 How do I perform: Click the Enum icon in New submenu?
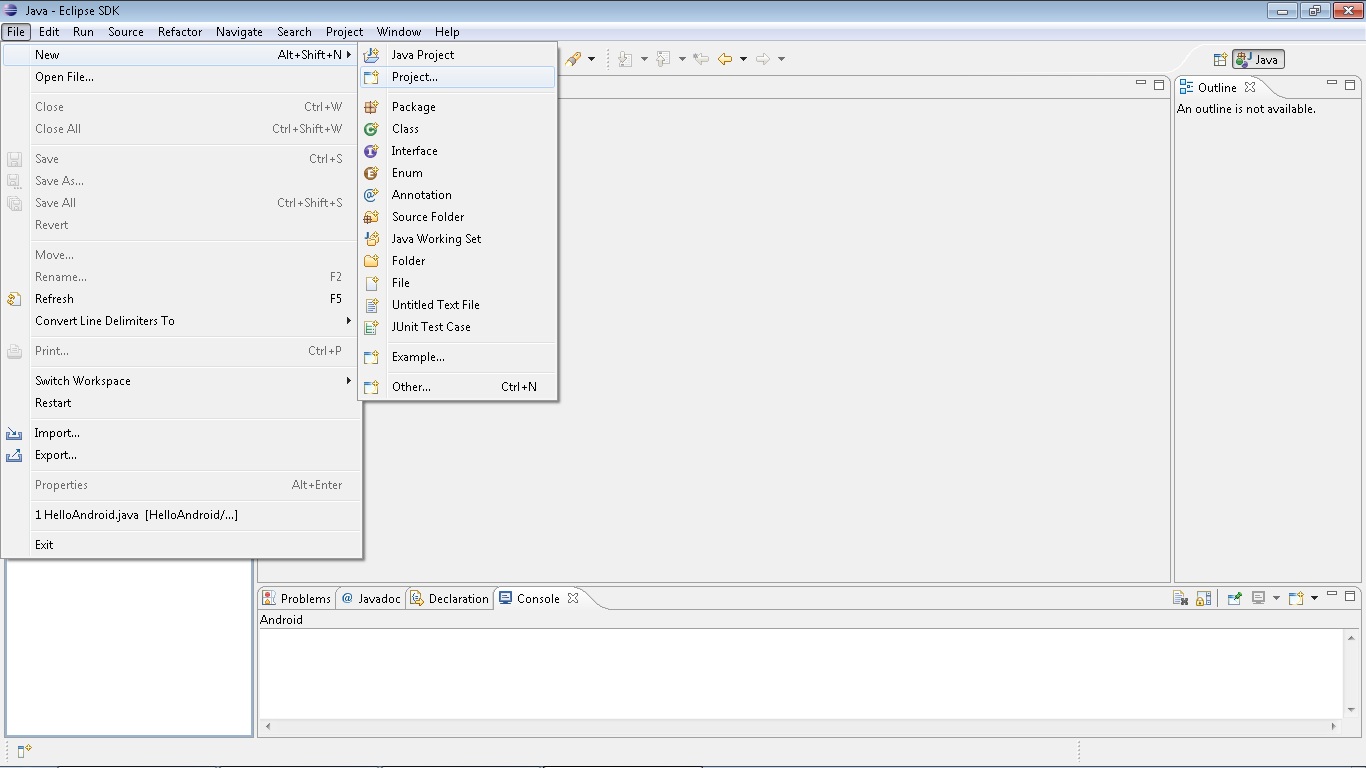pyautogui.click(x=371, y=173)
